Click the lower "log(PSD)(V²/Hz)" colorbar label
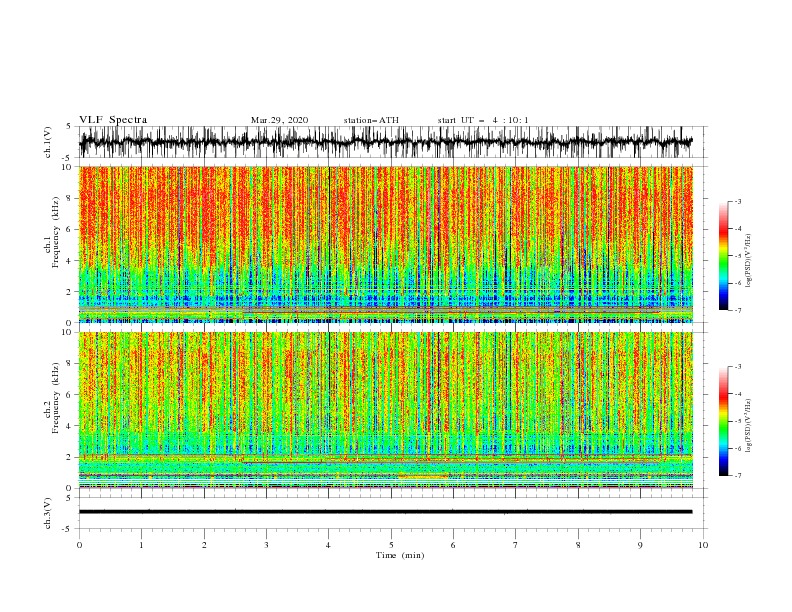The height and width of the screenshot is (612, 792). [749, 427]
